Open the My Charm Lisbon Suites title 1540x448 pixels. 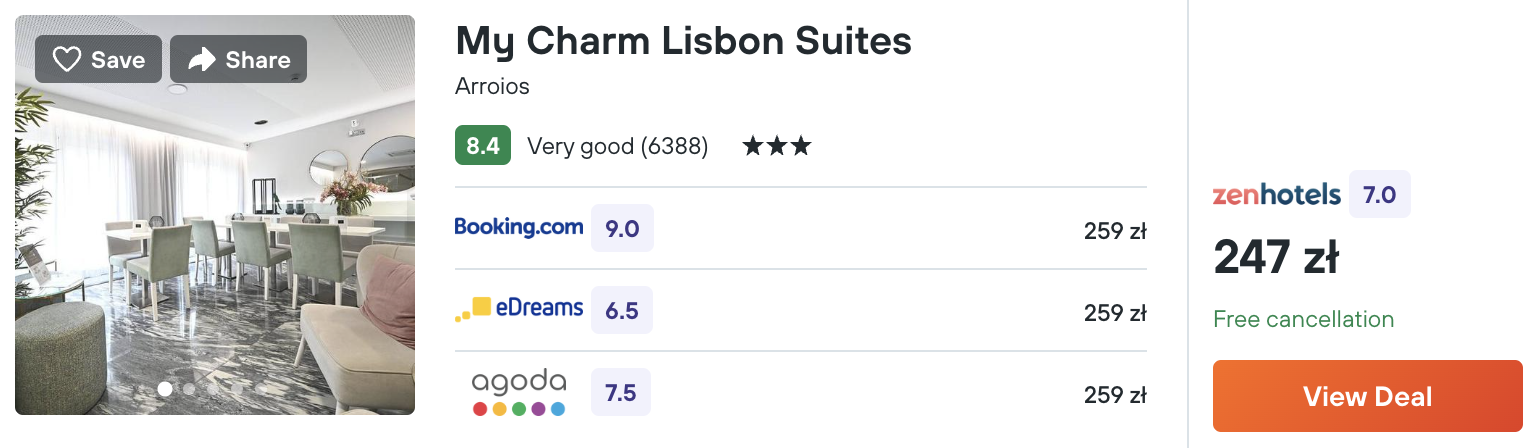(684, 40)
